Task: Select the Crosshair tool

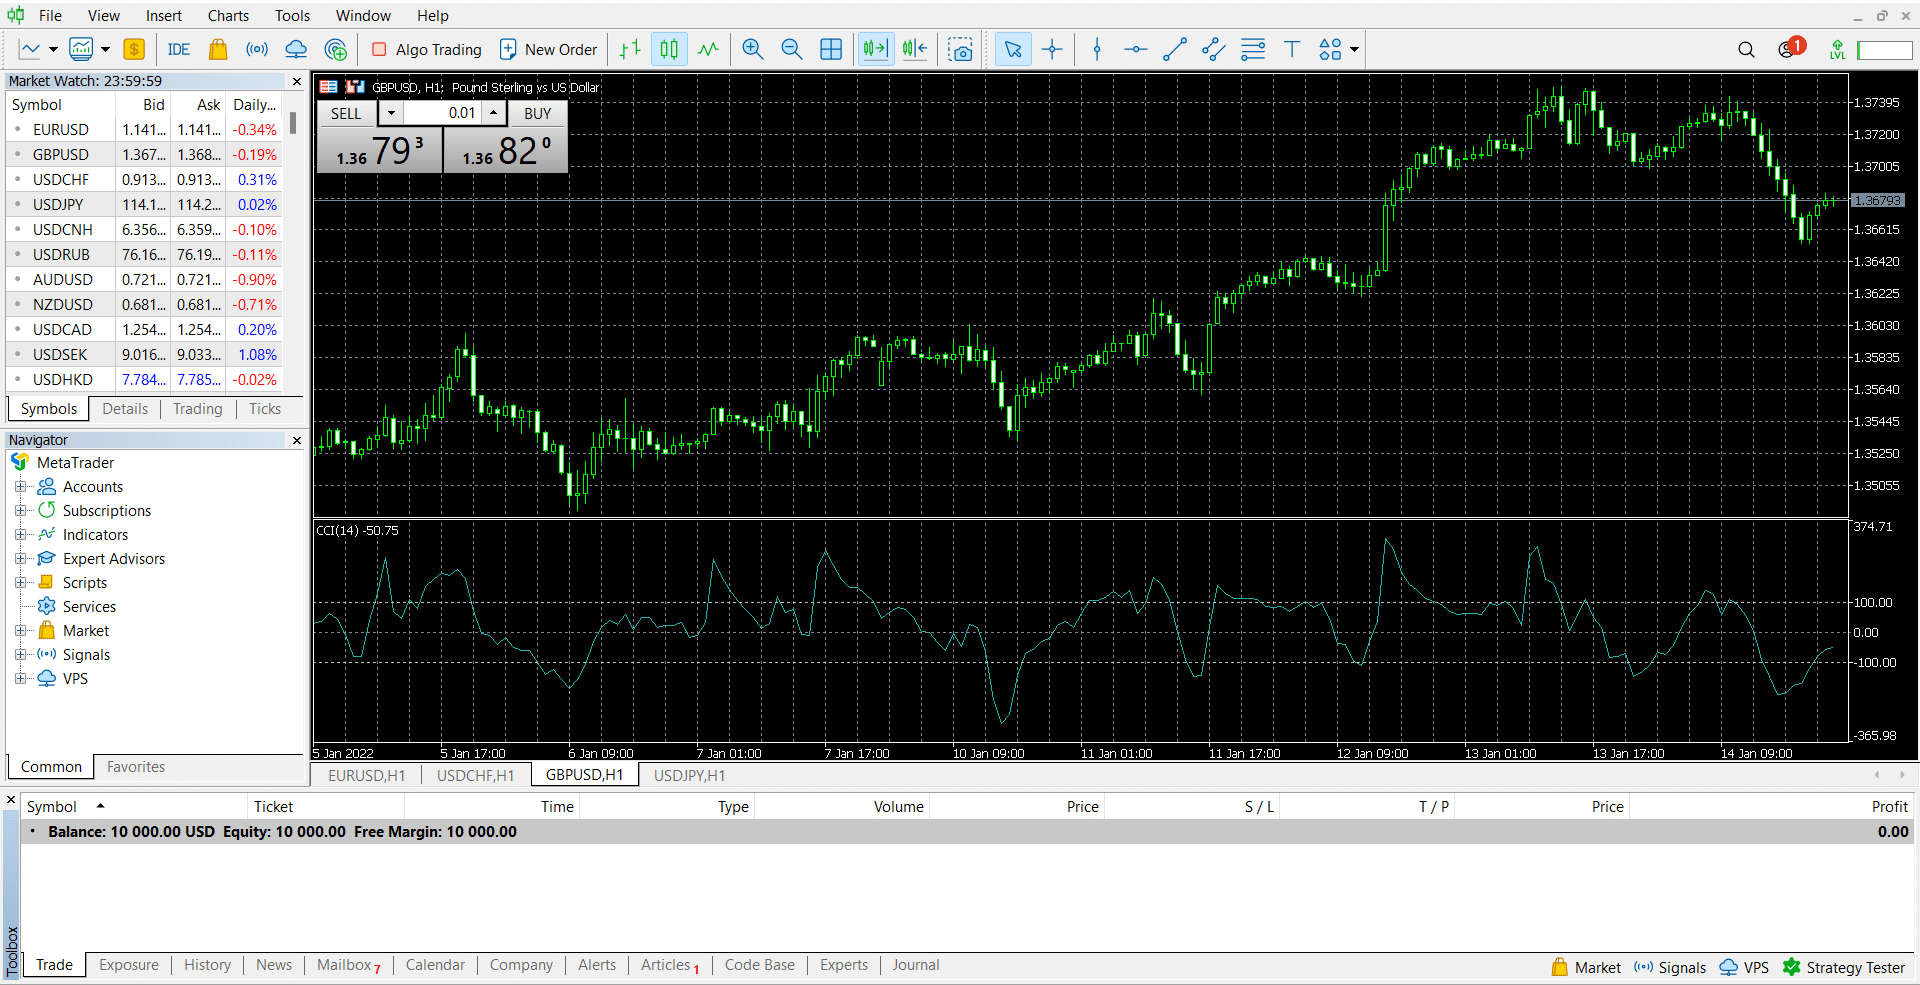Action: (1053, 49)
